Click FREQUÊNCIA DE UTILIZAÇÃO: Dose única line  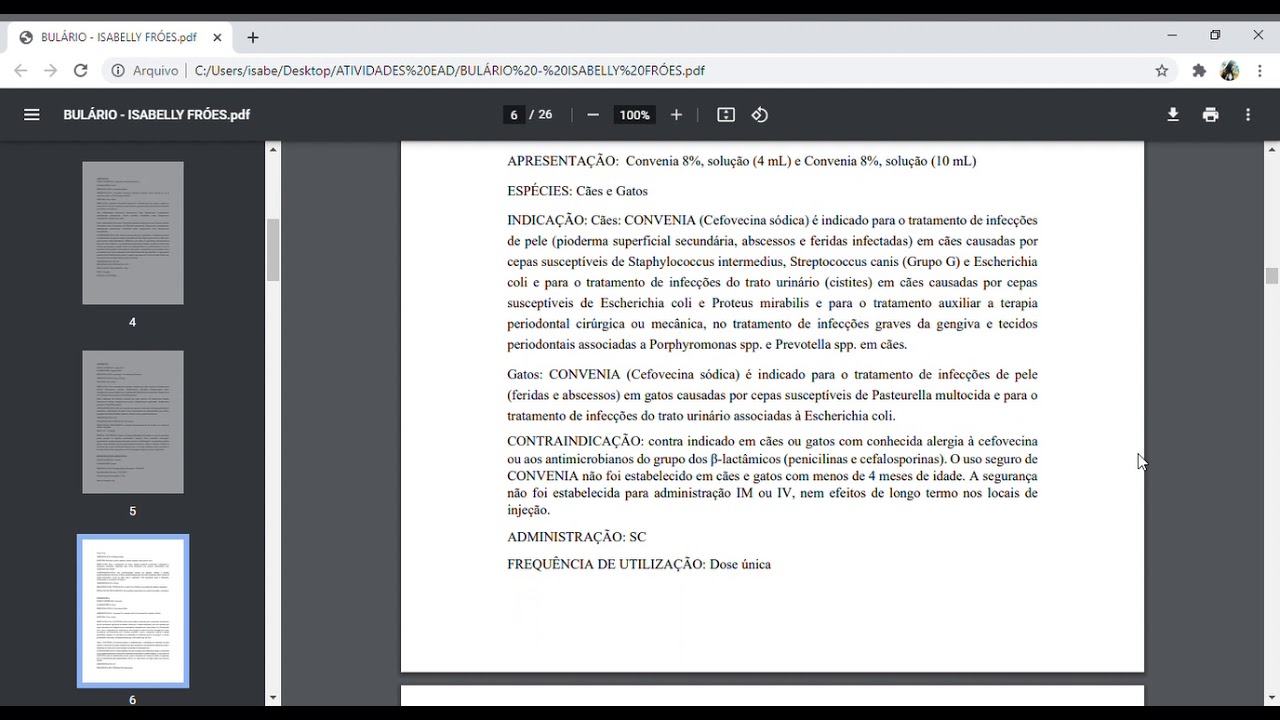click(x=639, y=565)
